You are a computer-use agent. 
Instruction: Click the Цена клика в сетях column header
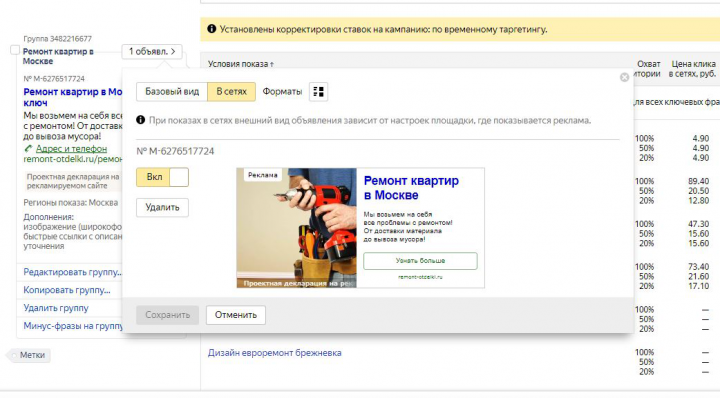(x=692, y=69)
